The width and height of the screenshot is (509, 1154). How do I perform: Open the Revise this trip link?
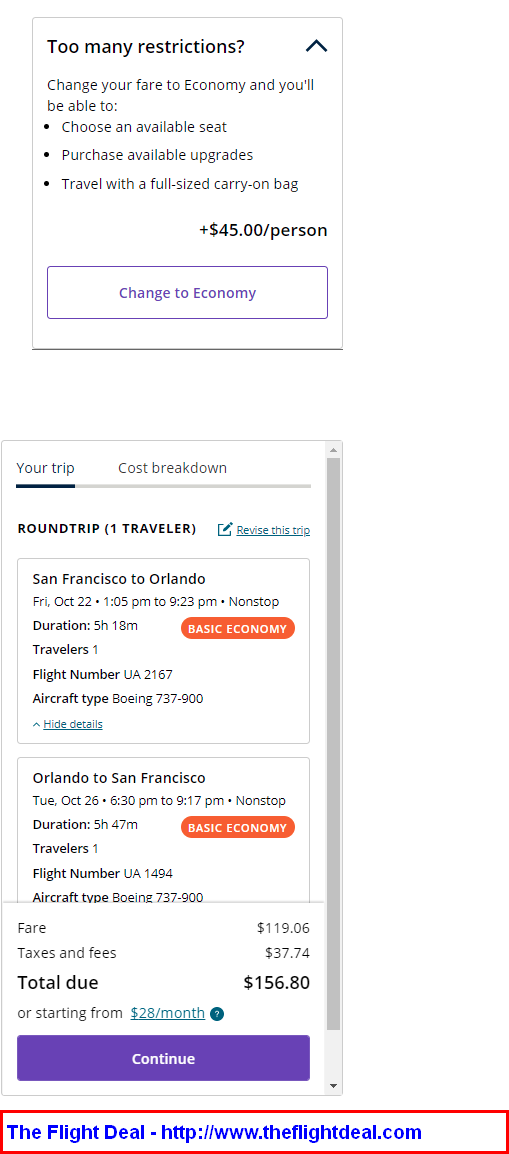274,530
